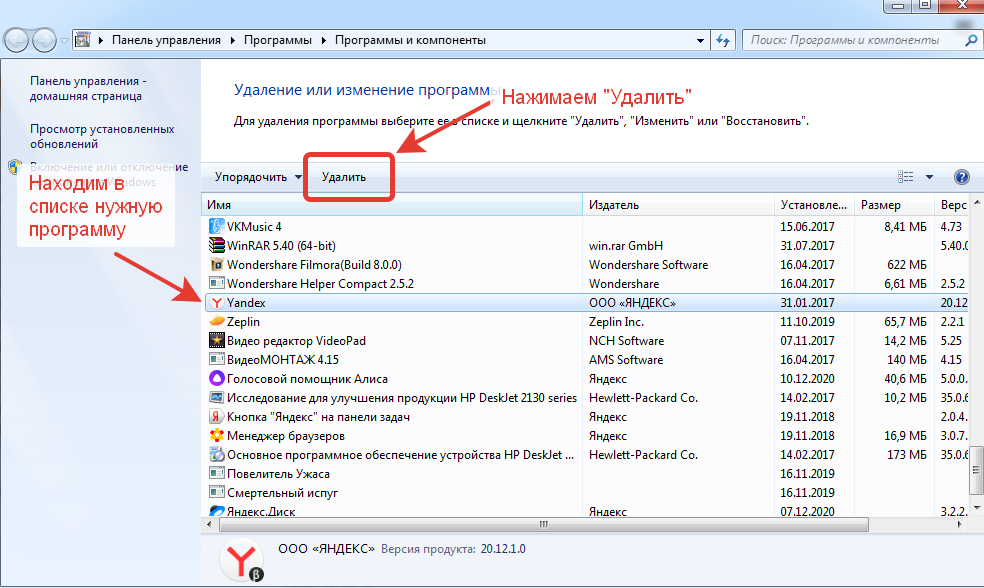Image resolution: width=984 pixels, height=588 pixels.
Task: Open the view options dropdown arrow
Action: pos(929,177)
